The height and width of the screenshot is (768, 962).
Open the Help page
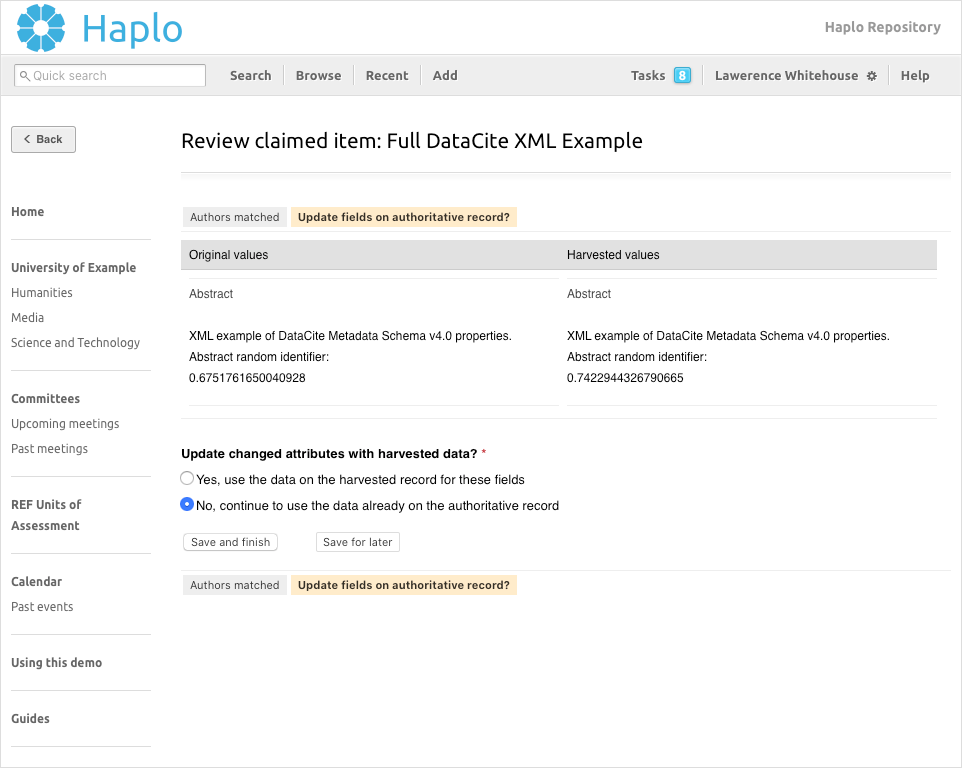click(x=914, y=75)
